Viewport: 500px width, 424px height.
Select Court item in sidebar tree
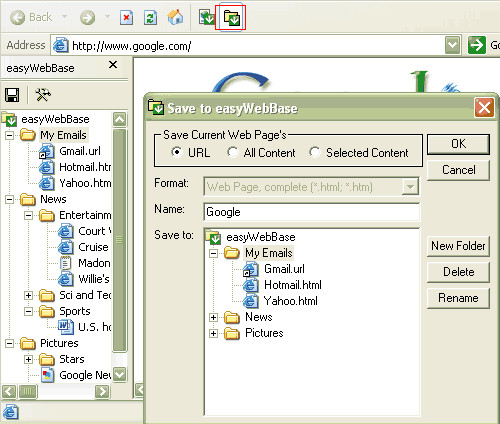95,231
